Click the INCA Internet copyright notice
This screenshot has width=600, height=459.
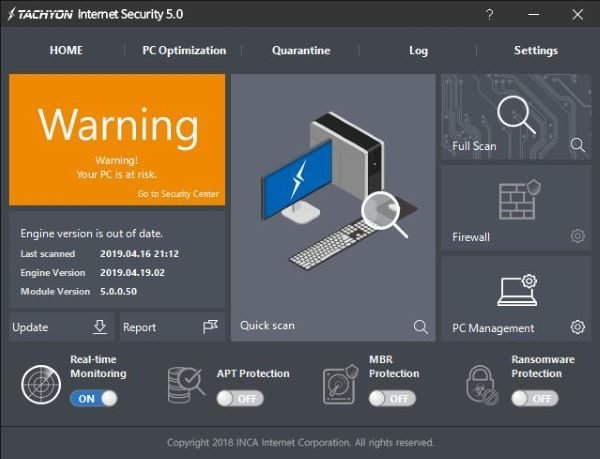click(x=300, y=443)
